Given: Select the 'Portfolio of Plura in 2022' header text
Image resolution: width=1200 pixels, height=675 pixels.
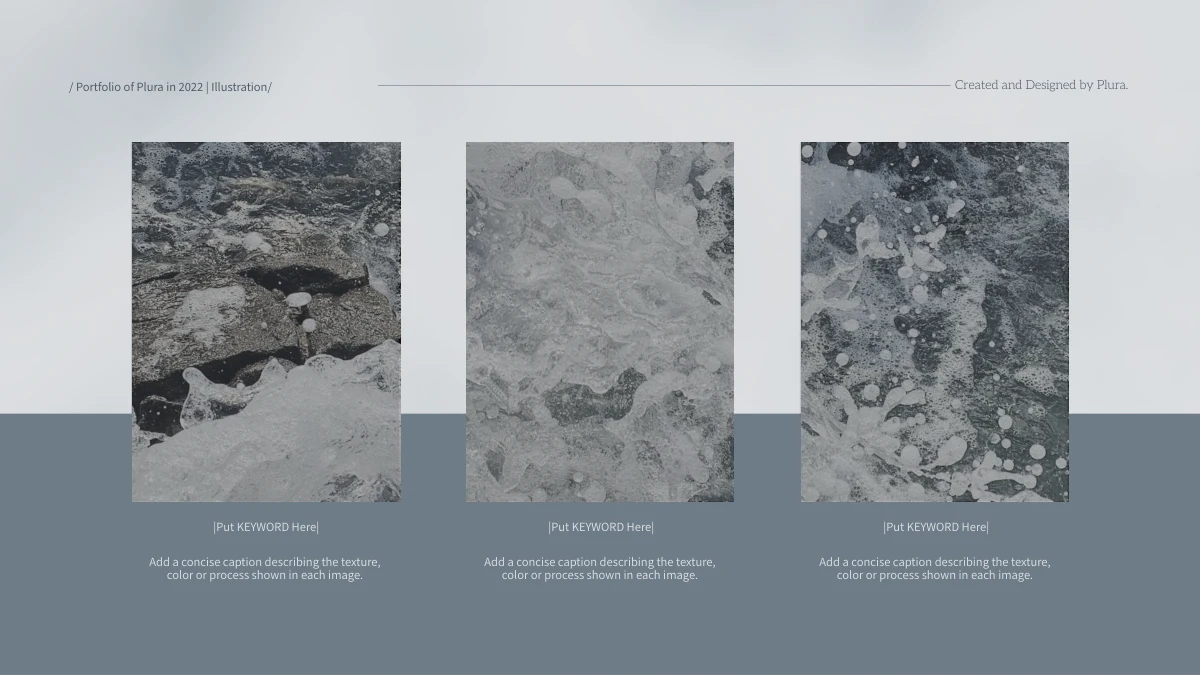Looking at the screenshot, I should click(x=170, y=87).
